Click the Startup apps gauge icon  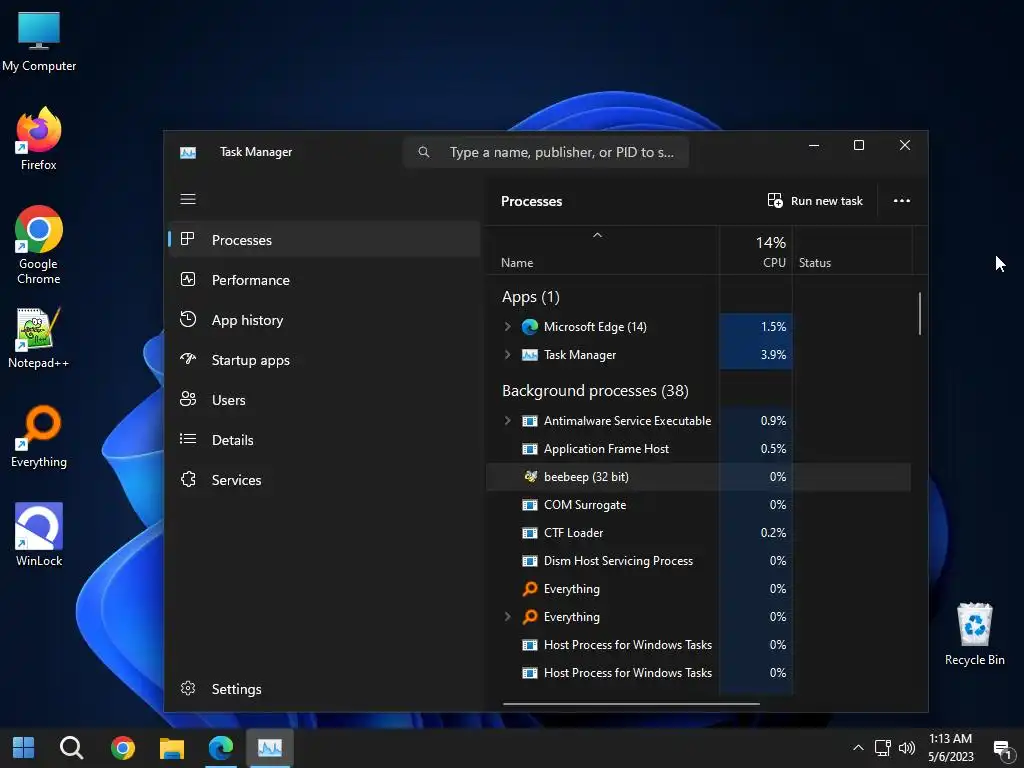pyautogui.click(x=187, y=359)
